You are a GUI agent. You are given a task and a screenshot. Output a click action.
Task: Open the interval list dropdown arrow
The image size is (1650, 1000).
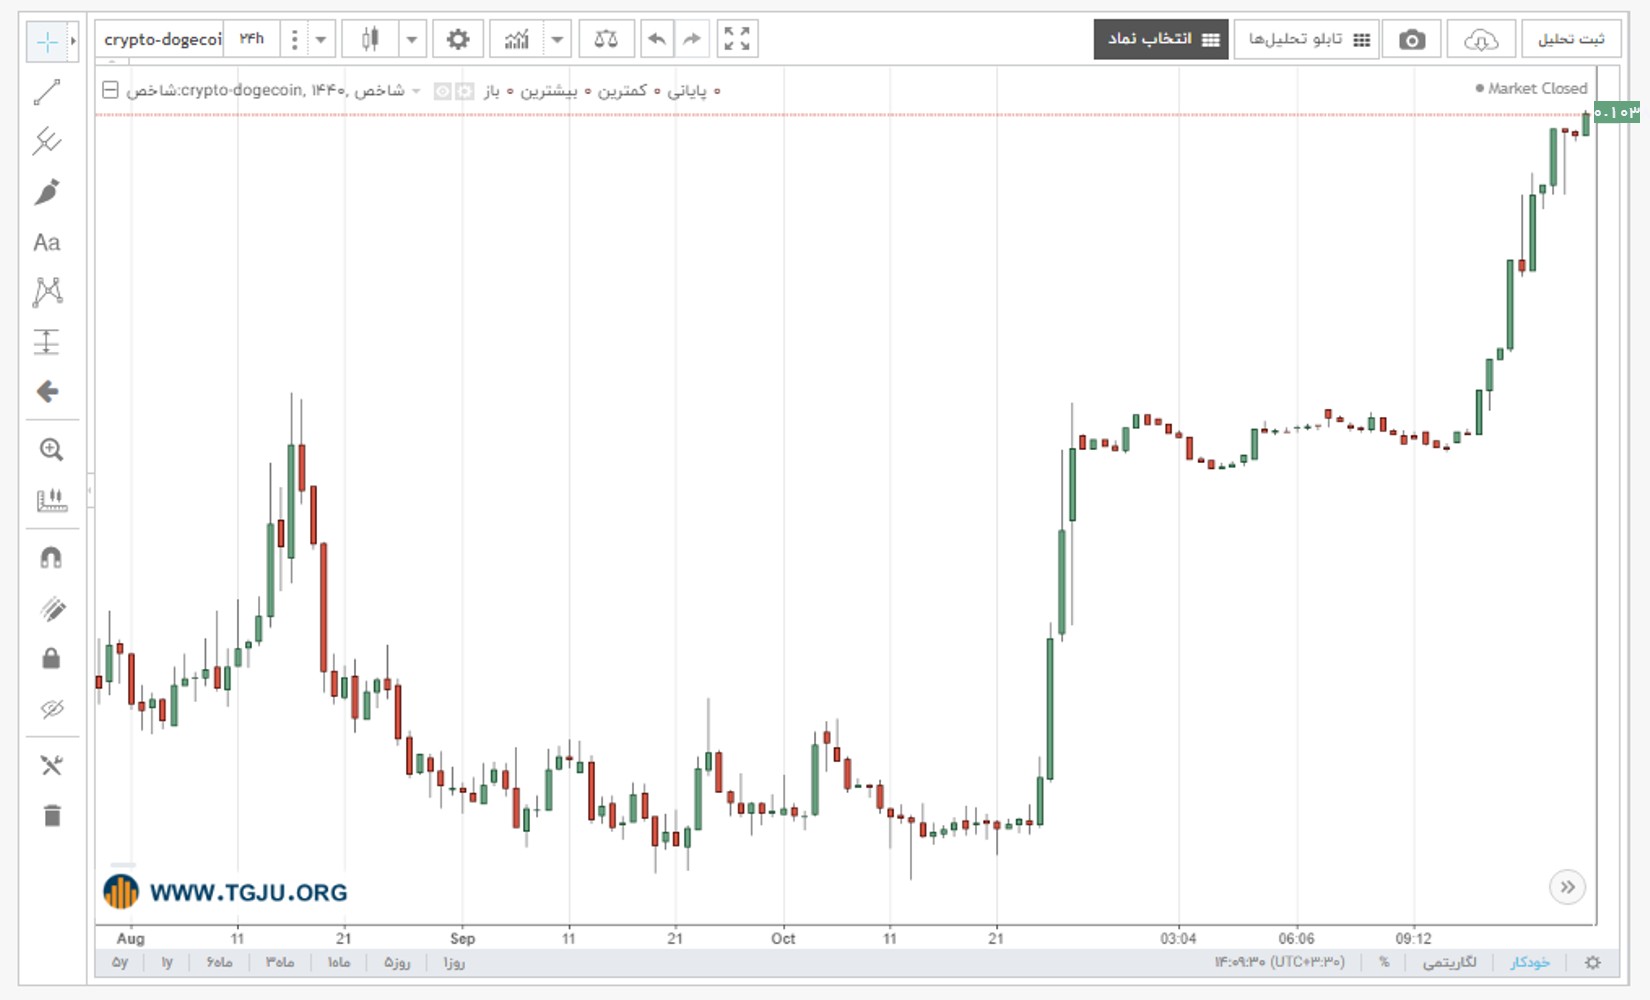click(x=321, y=40)
